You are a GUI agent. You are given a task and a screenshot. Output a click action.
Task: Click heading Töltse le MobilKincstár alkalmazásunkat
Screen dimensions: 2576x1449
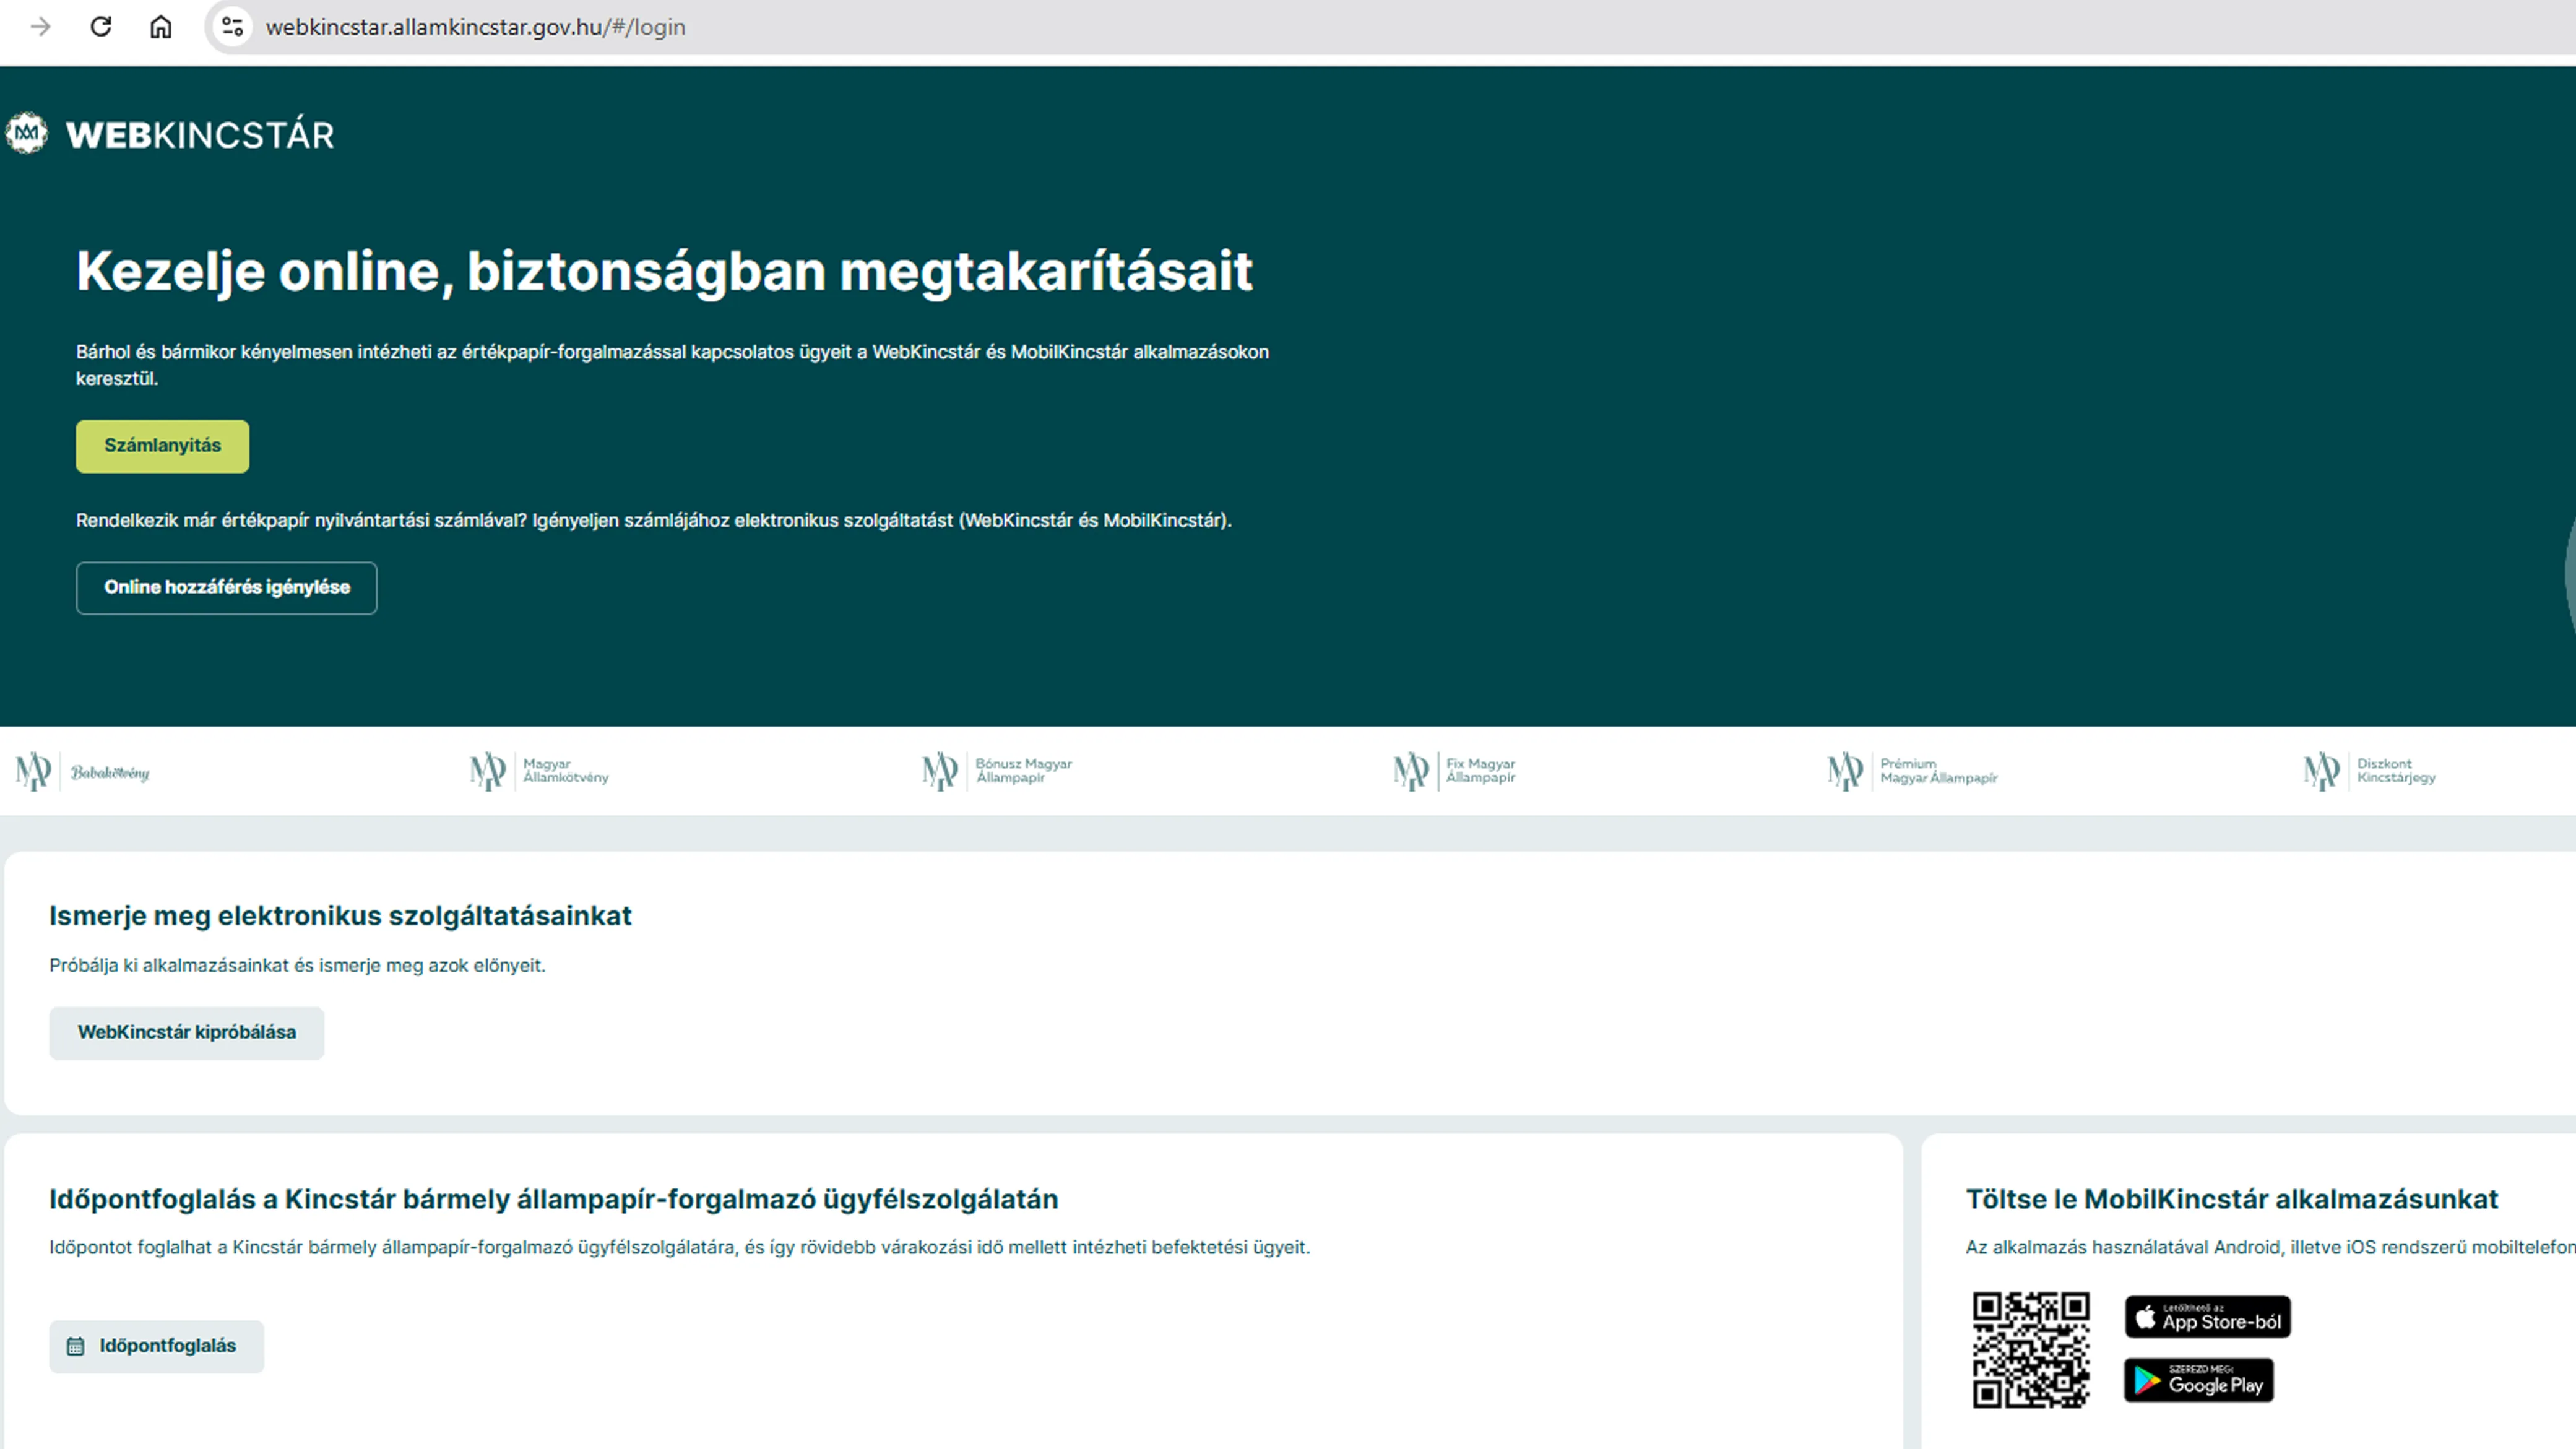[2232, 1199]
